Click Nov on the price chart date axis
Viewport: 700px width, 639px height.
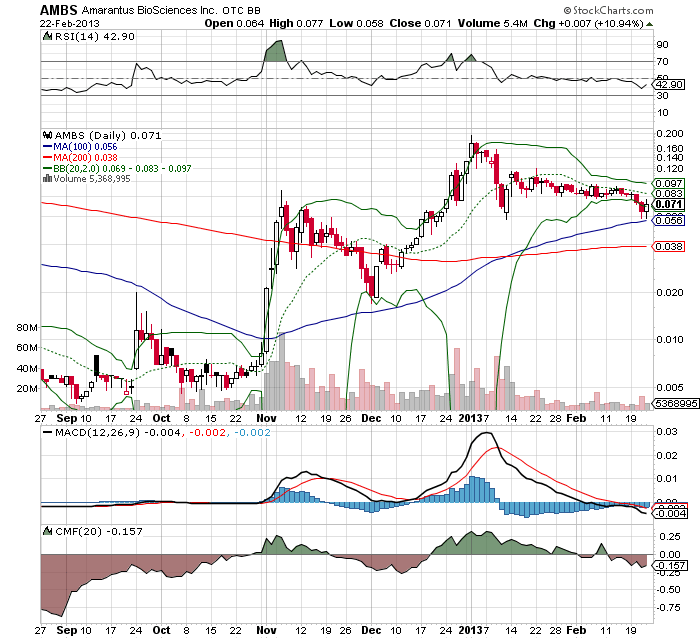coord(267,418)
